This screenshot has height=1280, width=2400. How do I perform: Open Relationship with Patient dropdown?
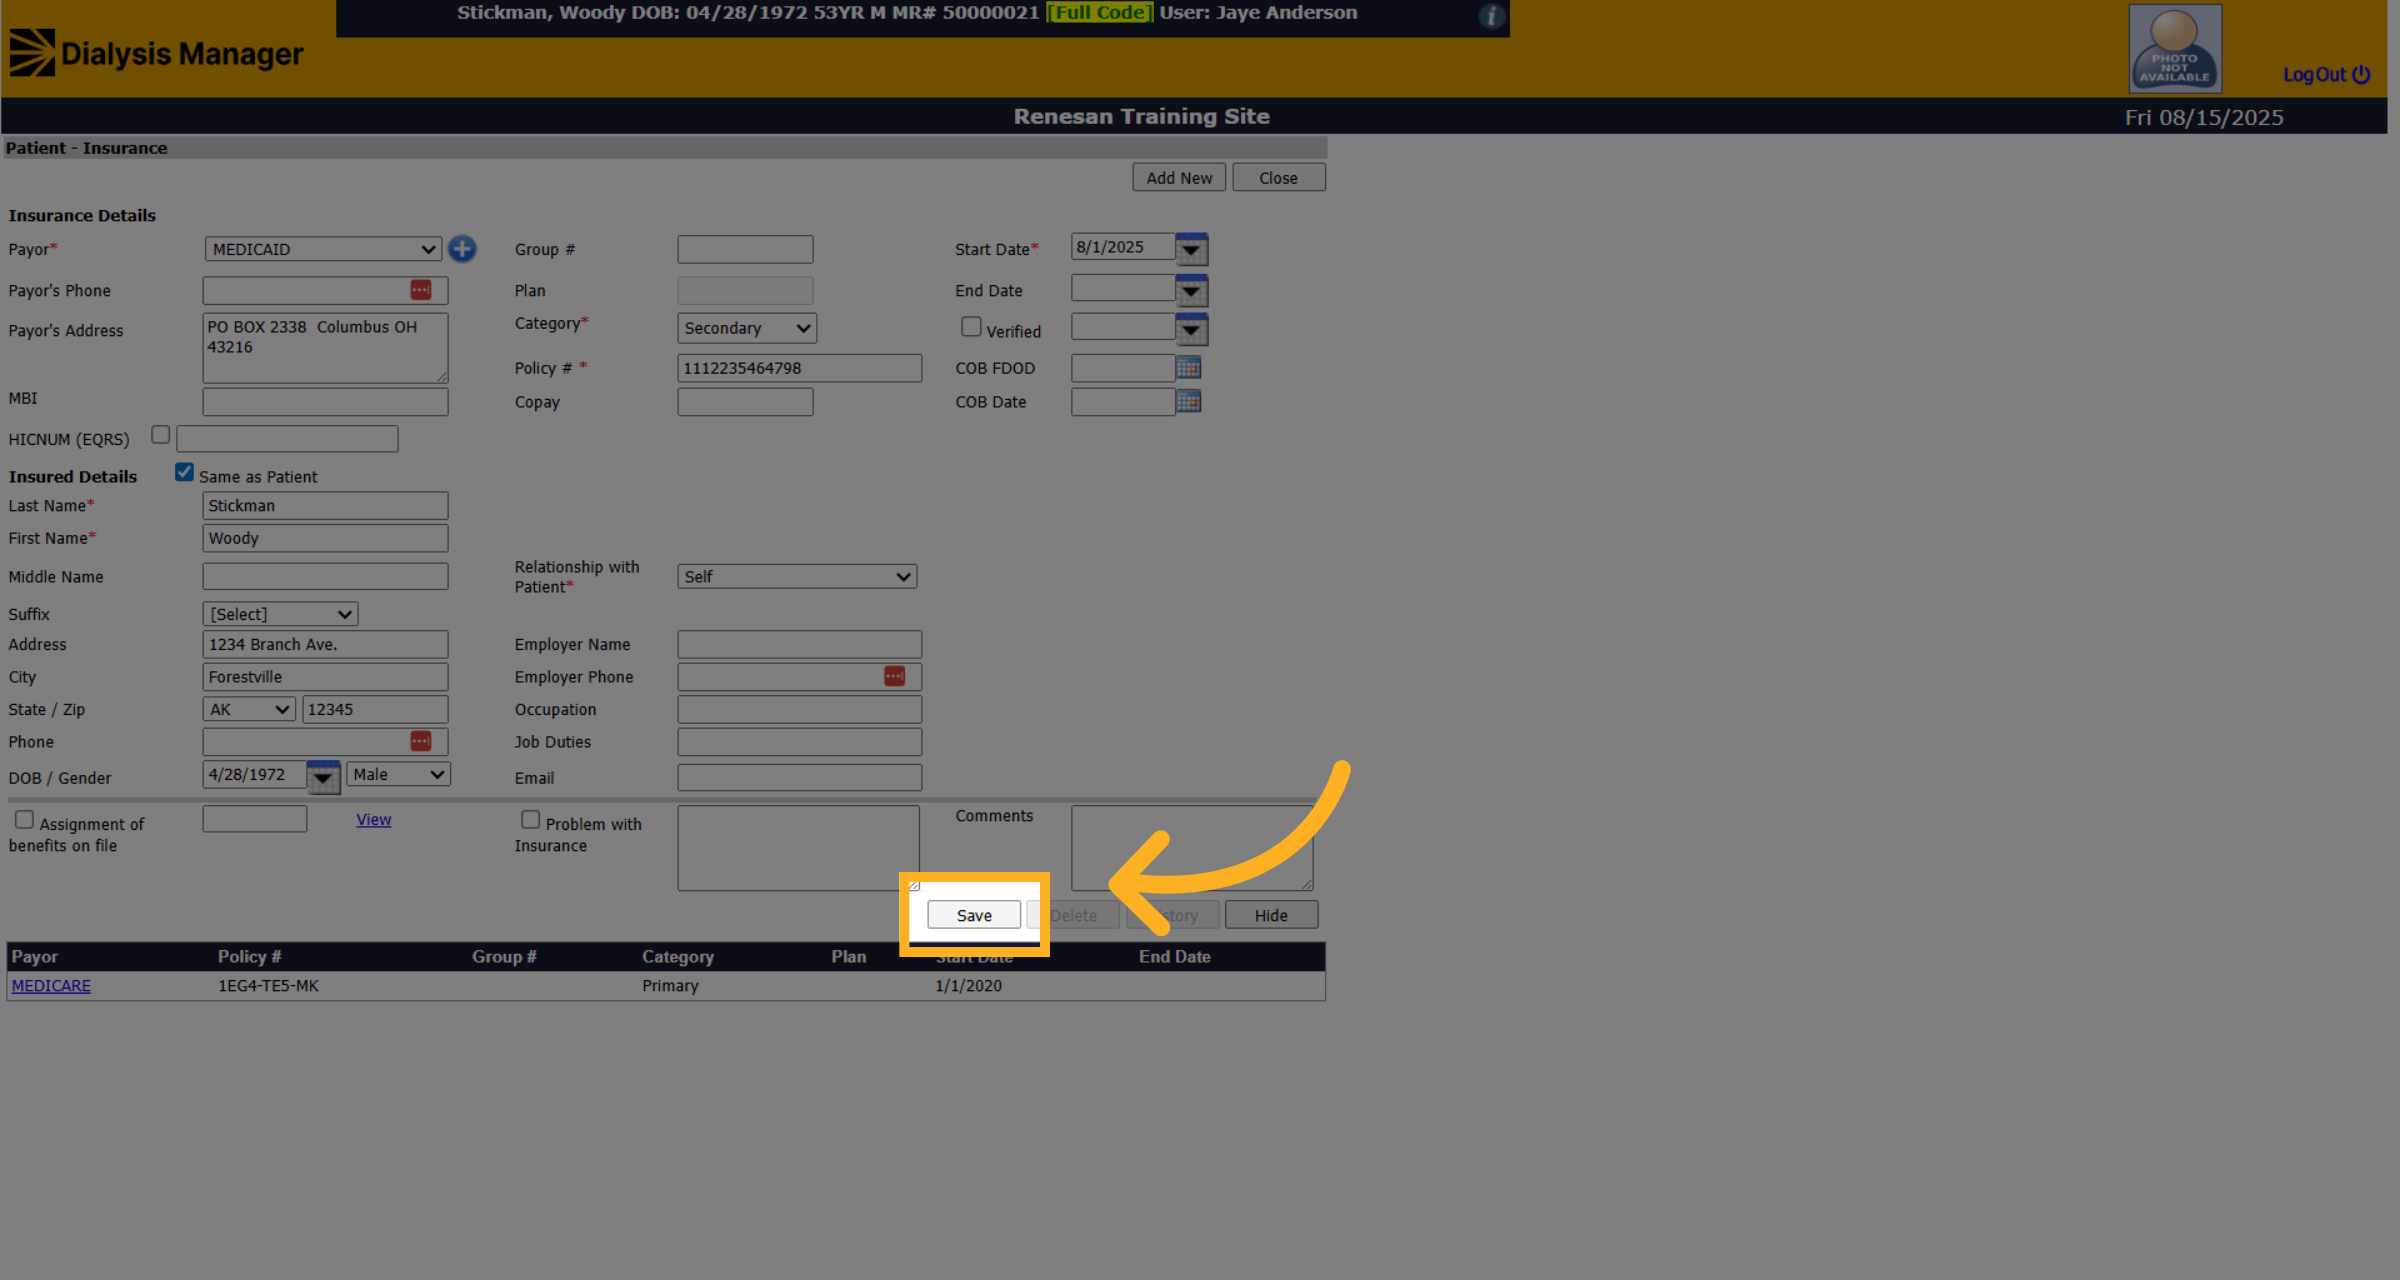797,577
